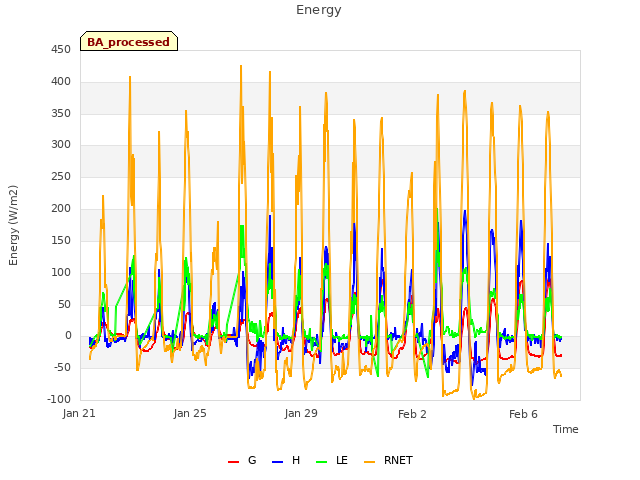Click the Jan 25 x-axis tick label
Screen dimensions: 640x480
pos(190,413)
